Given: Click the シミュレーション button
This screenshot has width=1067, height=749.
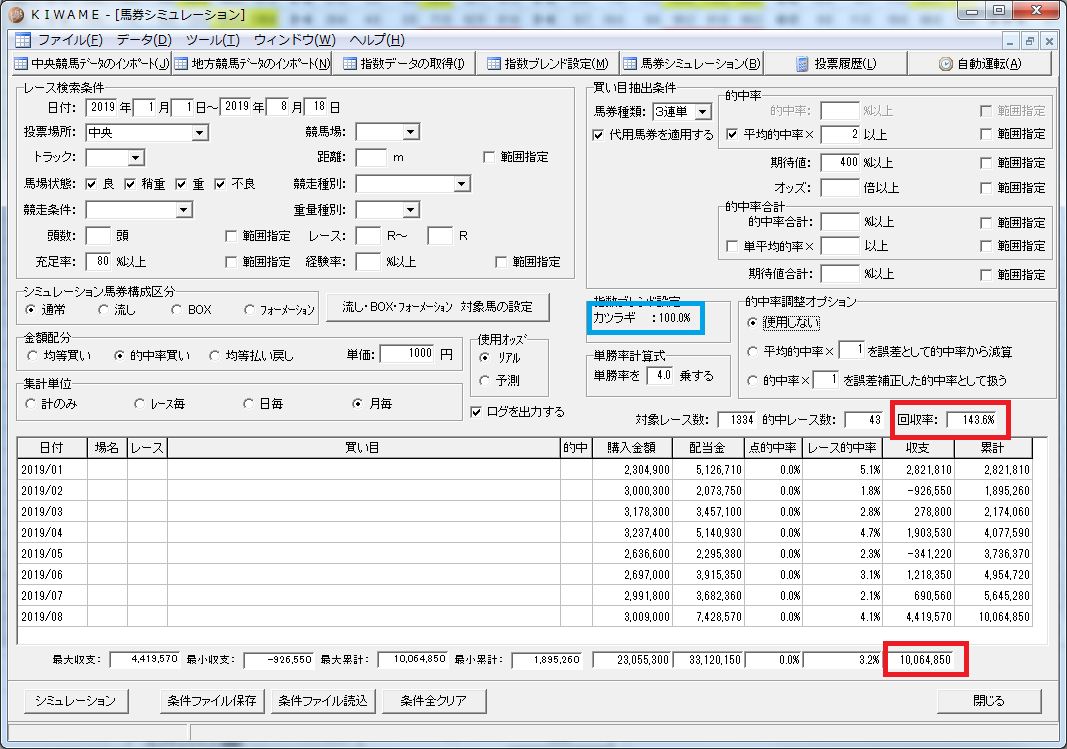Looking at the screenshot, I should coord(76,701).
